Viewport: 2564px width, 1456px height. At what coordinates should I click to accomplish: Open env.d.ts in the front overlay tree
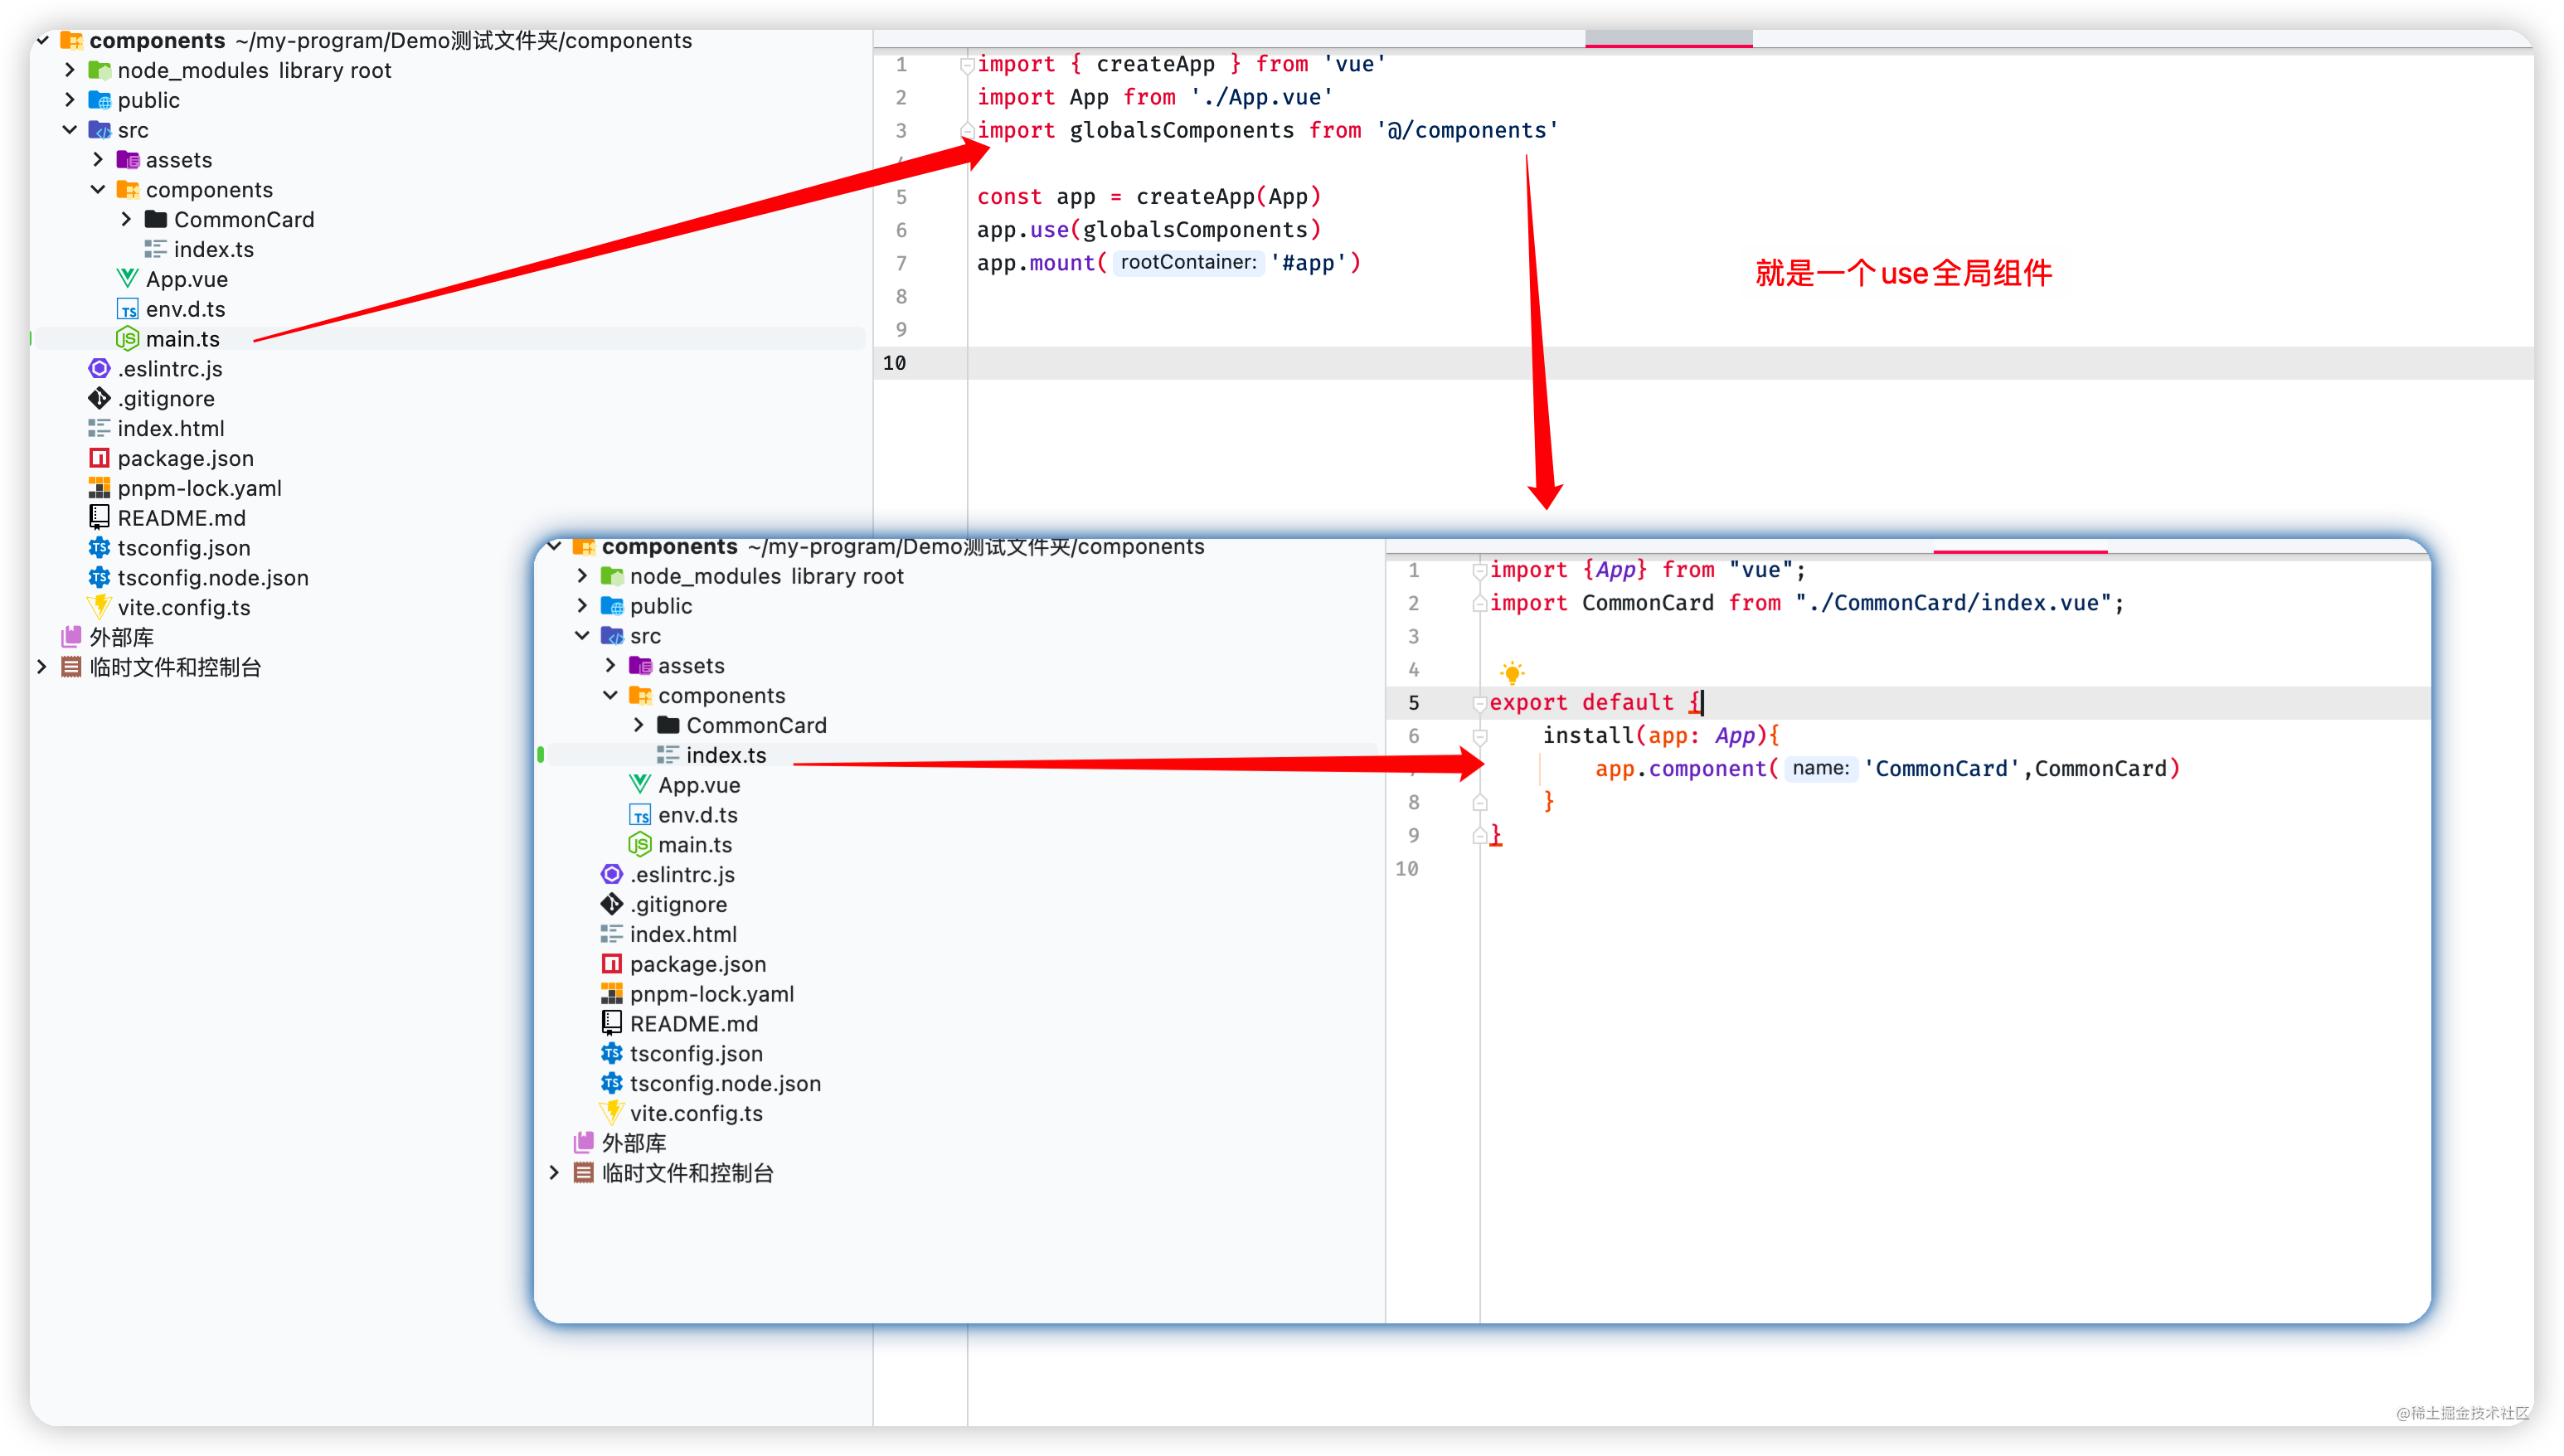[x=698, y=815]
